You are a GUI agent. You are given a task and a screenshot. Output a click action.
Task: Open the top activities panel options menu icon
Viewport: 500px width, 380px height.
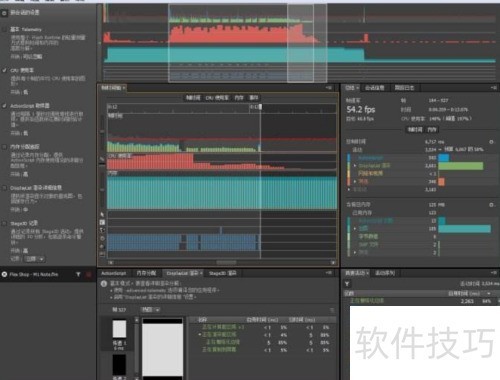point(494,273)
